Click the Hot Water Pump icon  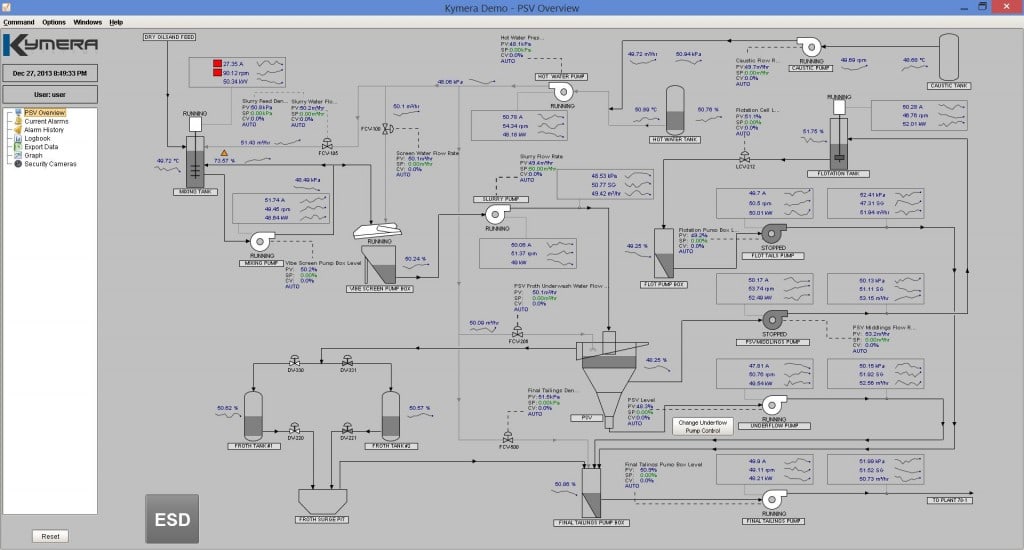pos(561,92)
